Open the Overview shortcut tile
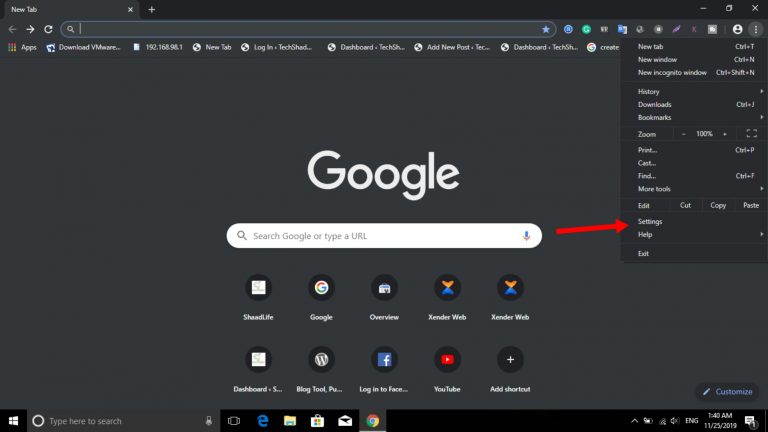The width and height of the screenshot is (768, 432). click(x=384, y=297)
